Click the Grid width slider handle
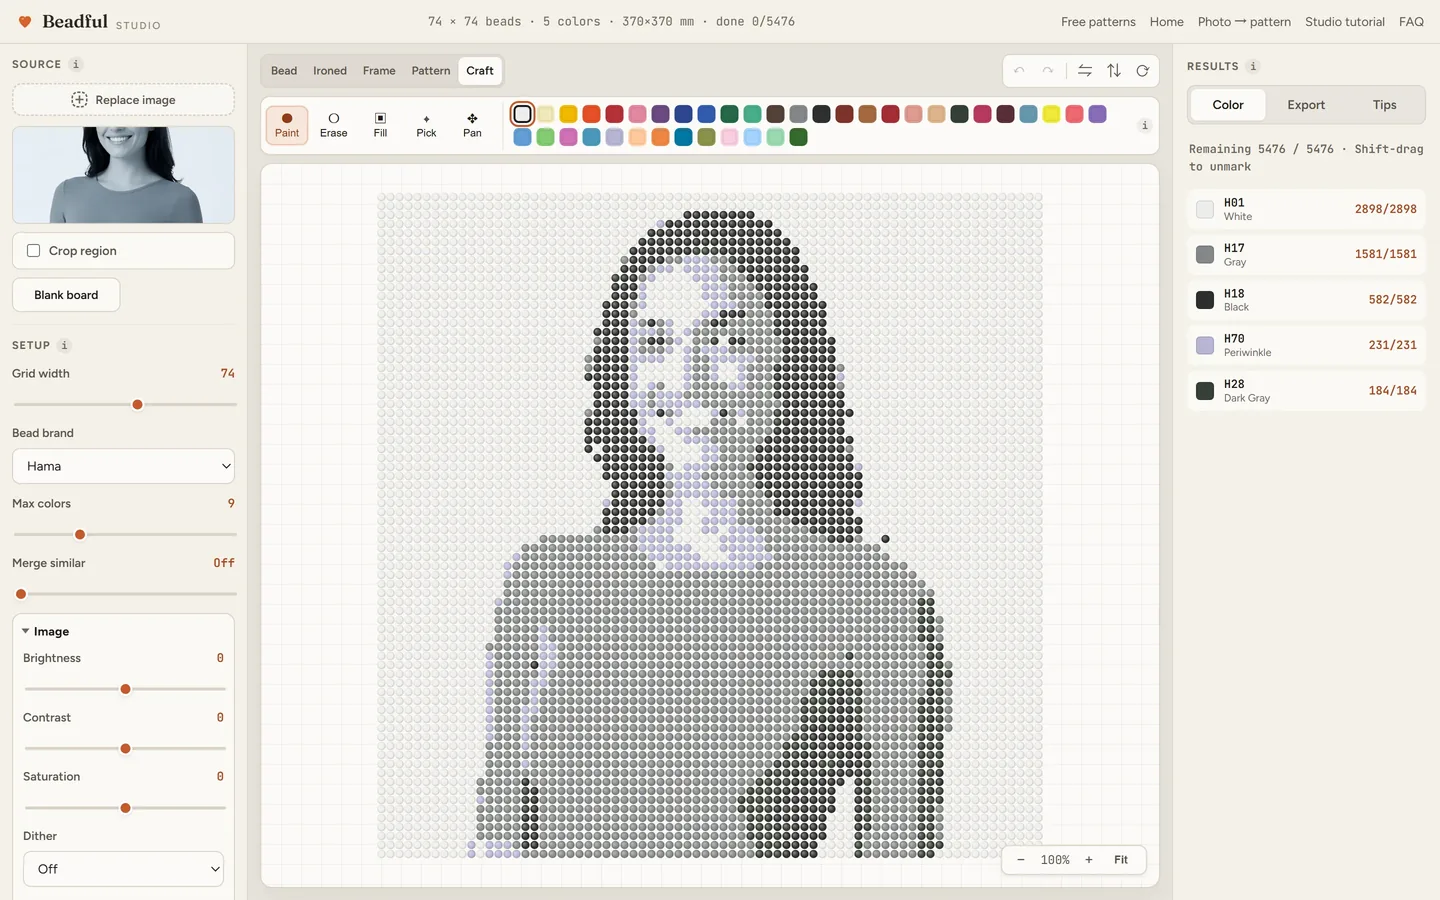 pos(137,405)
